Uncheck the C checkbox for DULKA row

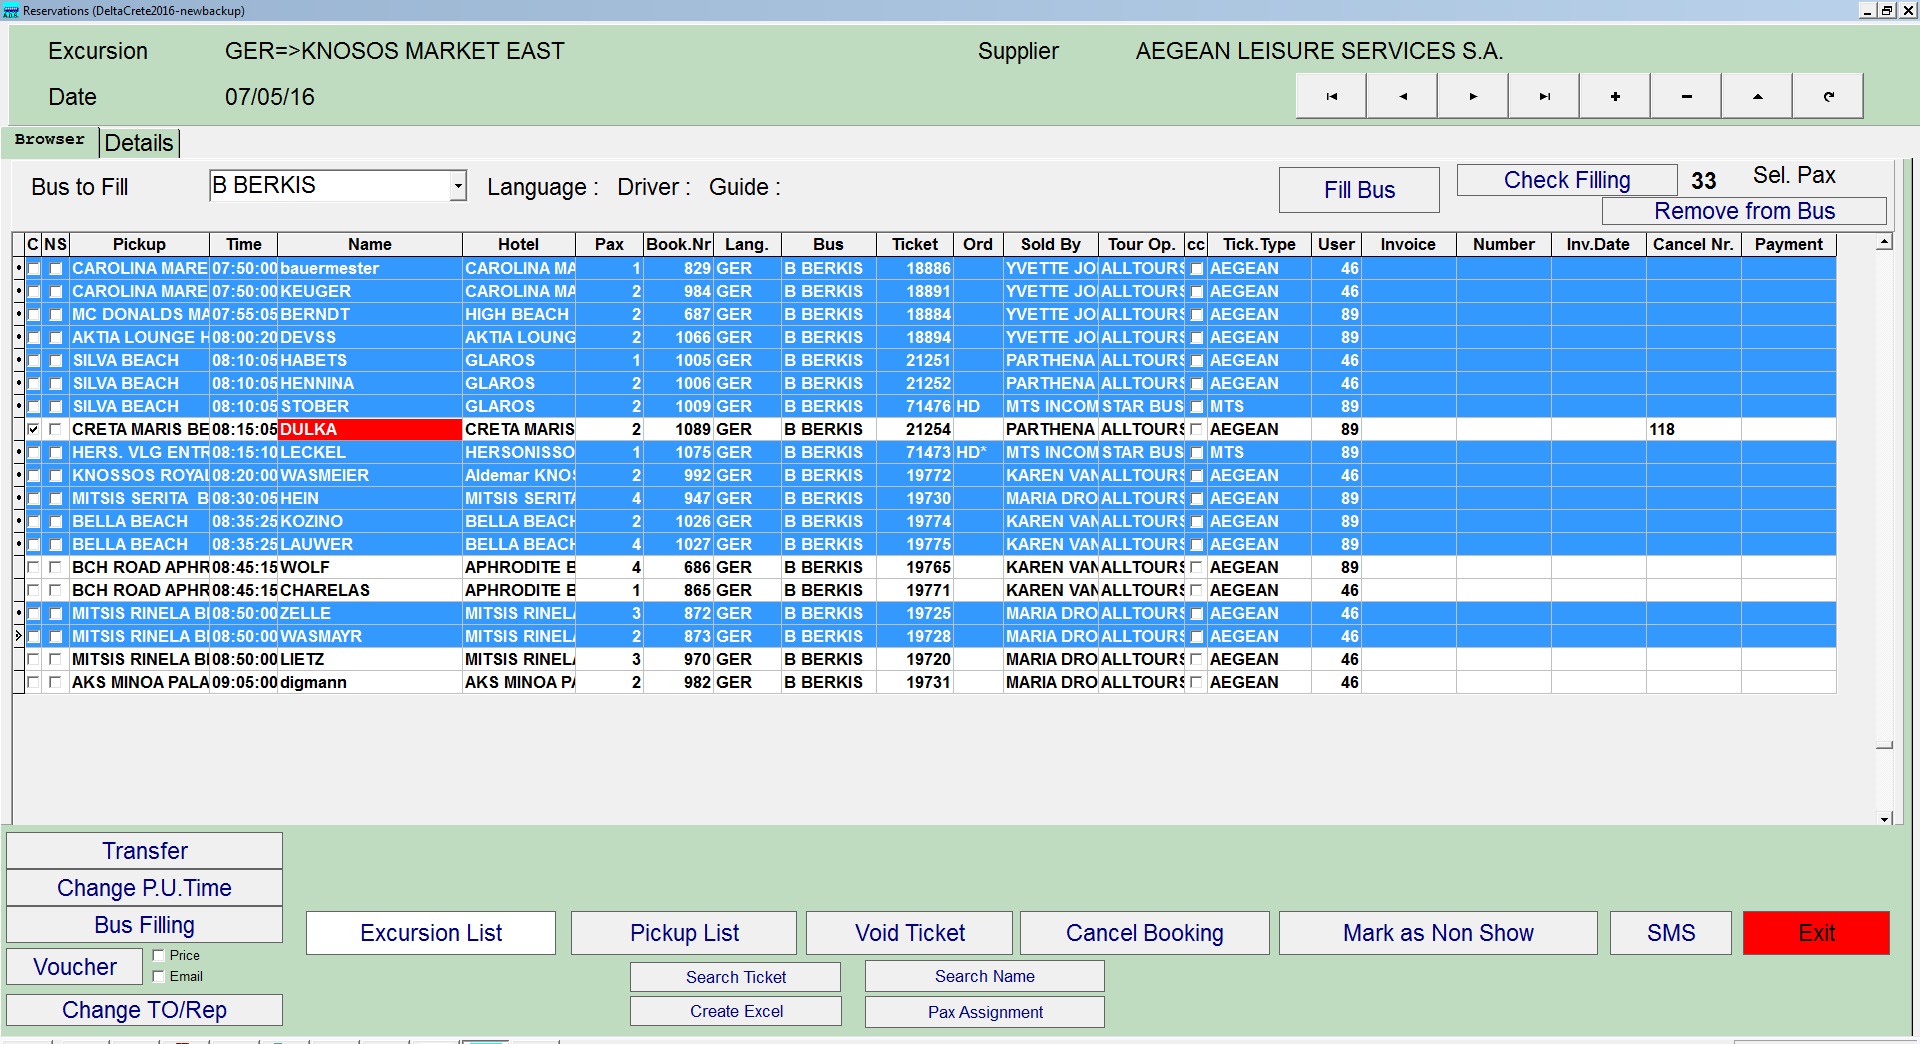click(33, 429)
